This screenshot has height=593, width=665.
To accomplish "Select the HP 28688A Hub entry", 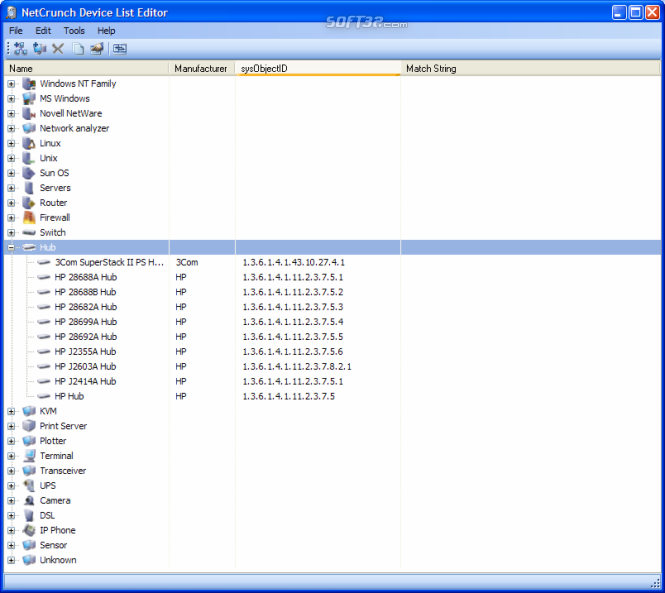I will coord(86,277).
